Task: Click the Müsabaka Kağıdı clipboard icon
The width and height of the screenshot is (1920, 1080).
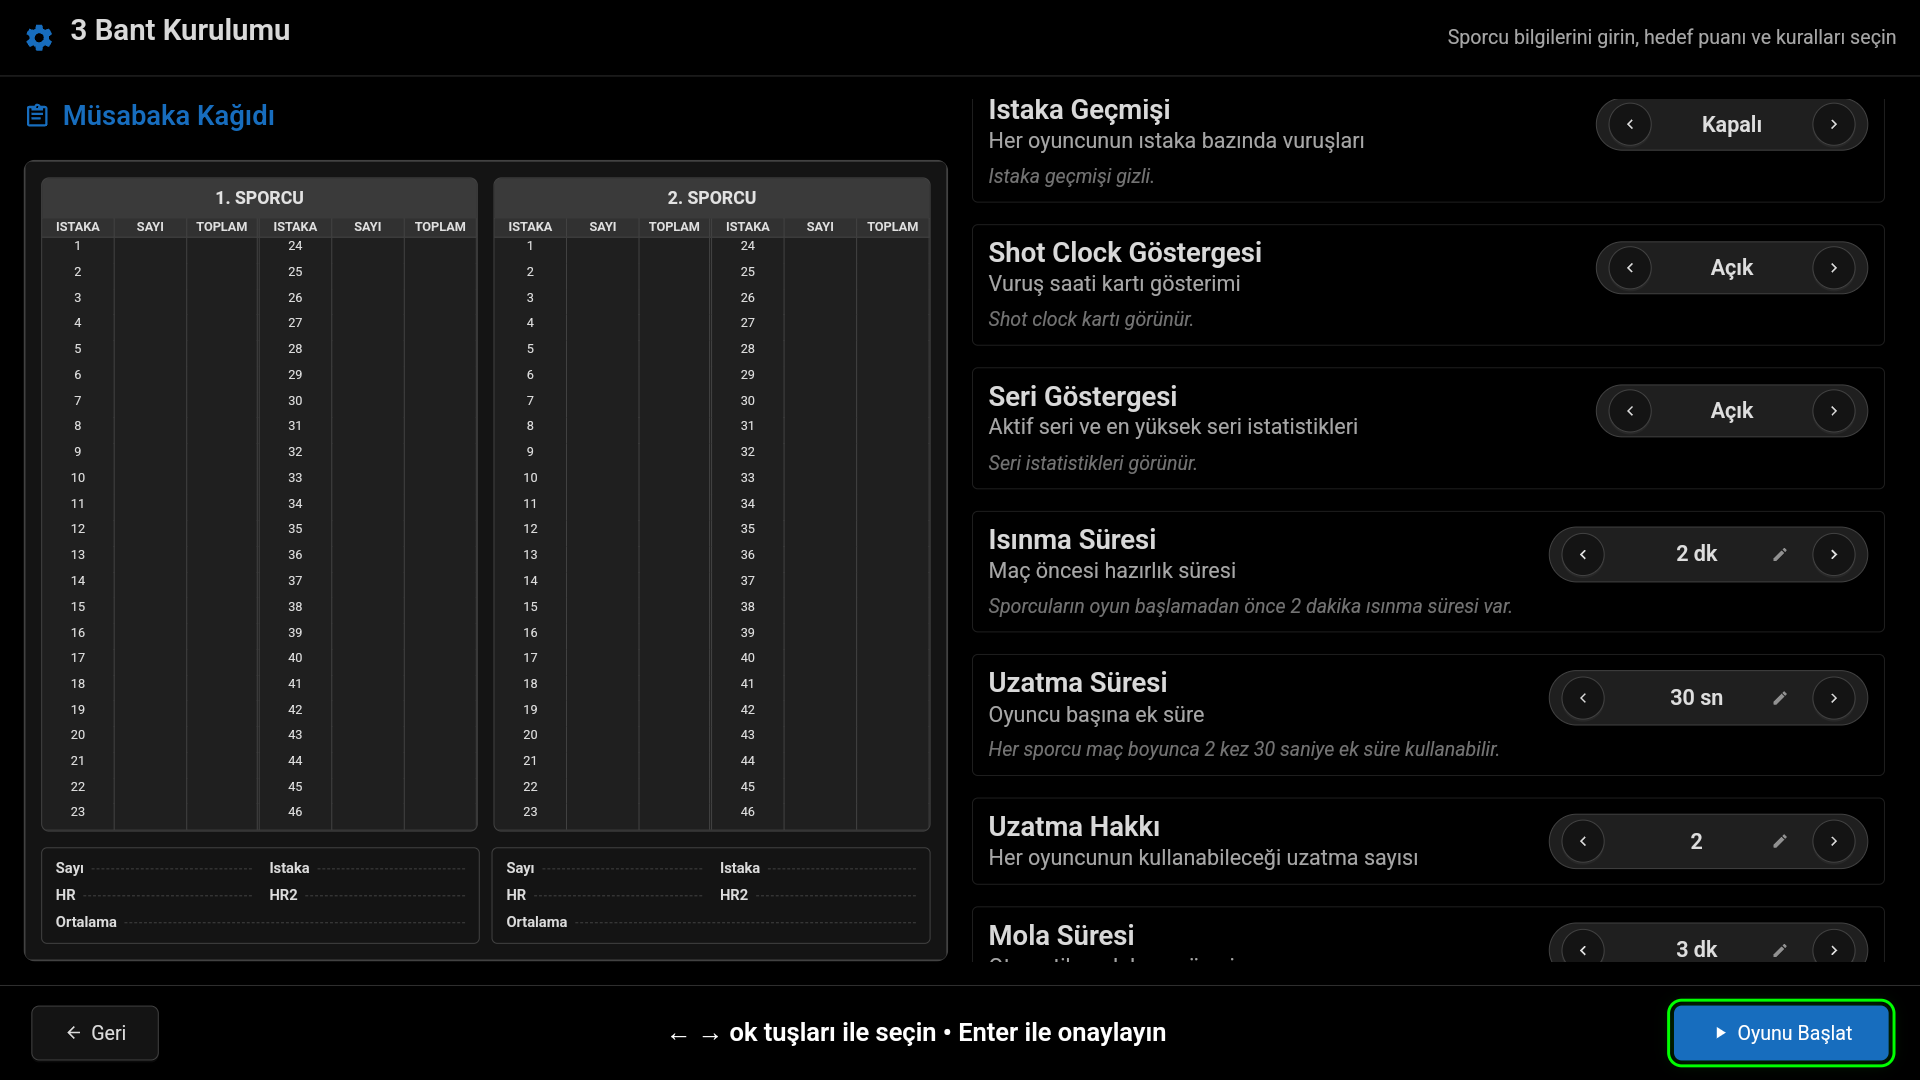Action: click(37, 116)
